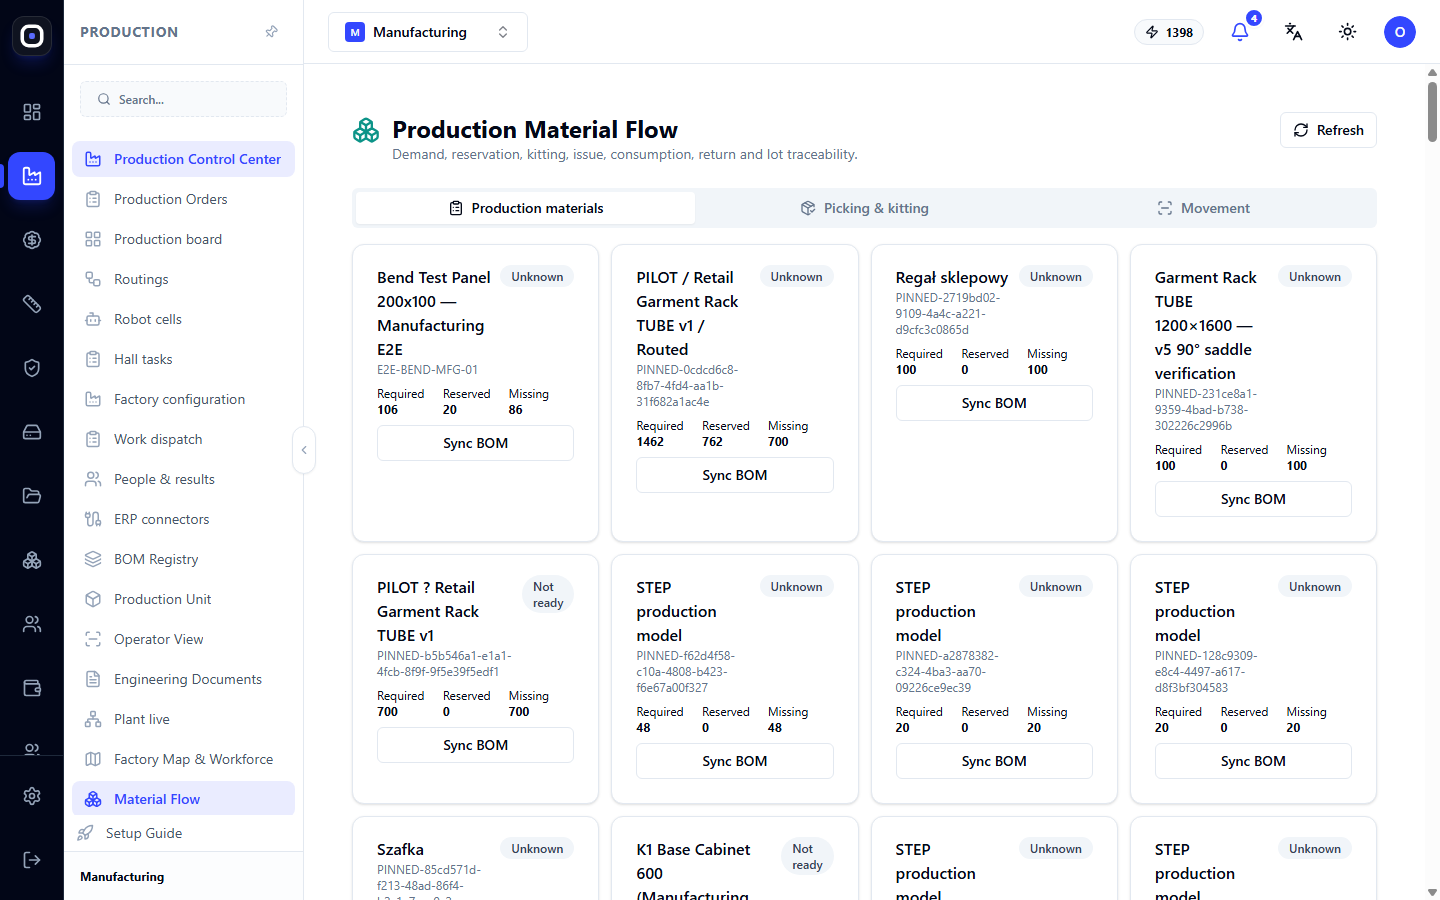Open Engineering Documents page
This screenshot has height=900, width=1440.
(183, 679)
